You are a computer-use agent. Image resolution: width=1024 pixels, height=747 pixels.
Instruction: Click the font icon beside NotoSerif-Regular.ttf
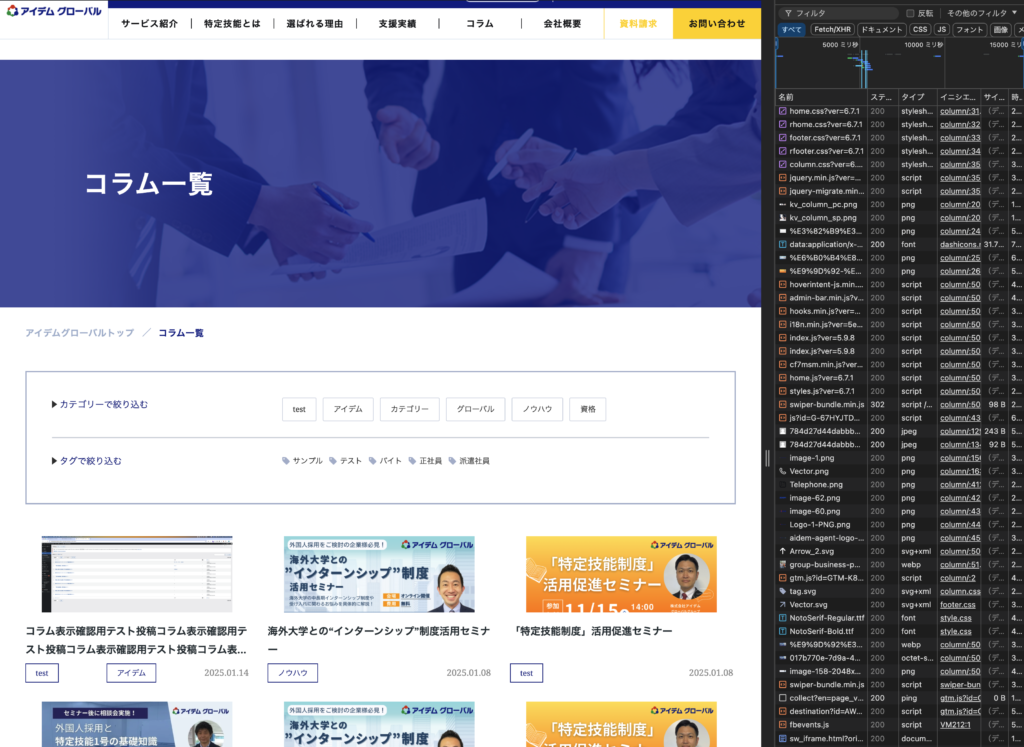(x=782, y=618)
